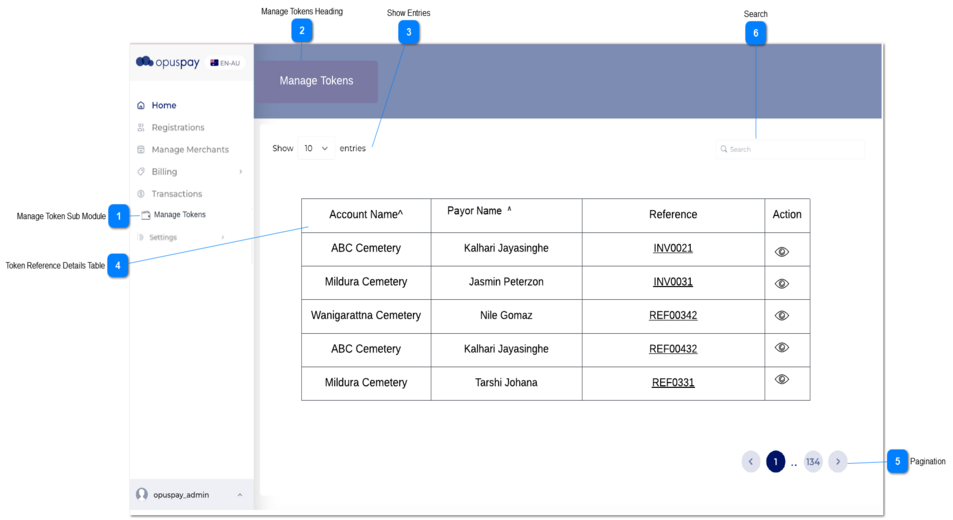View details for reference INV0021

click(x=782, y=251)
